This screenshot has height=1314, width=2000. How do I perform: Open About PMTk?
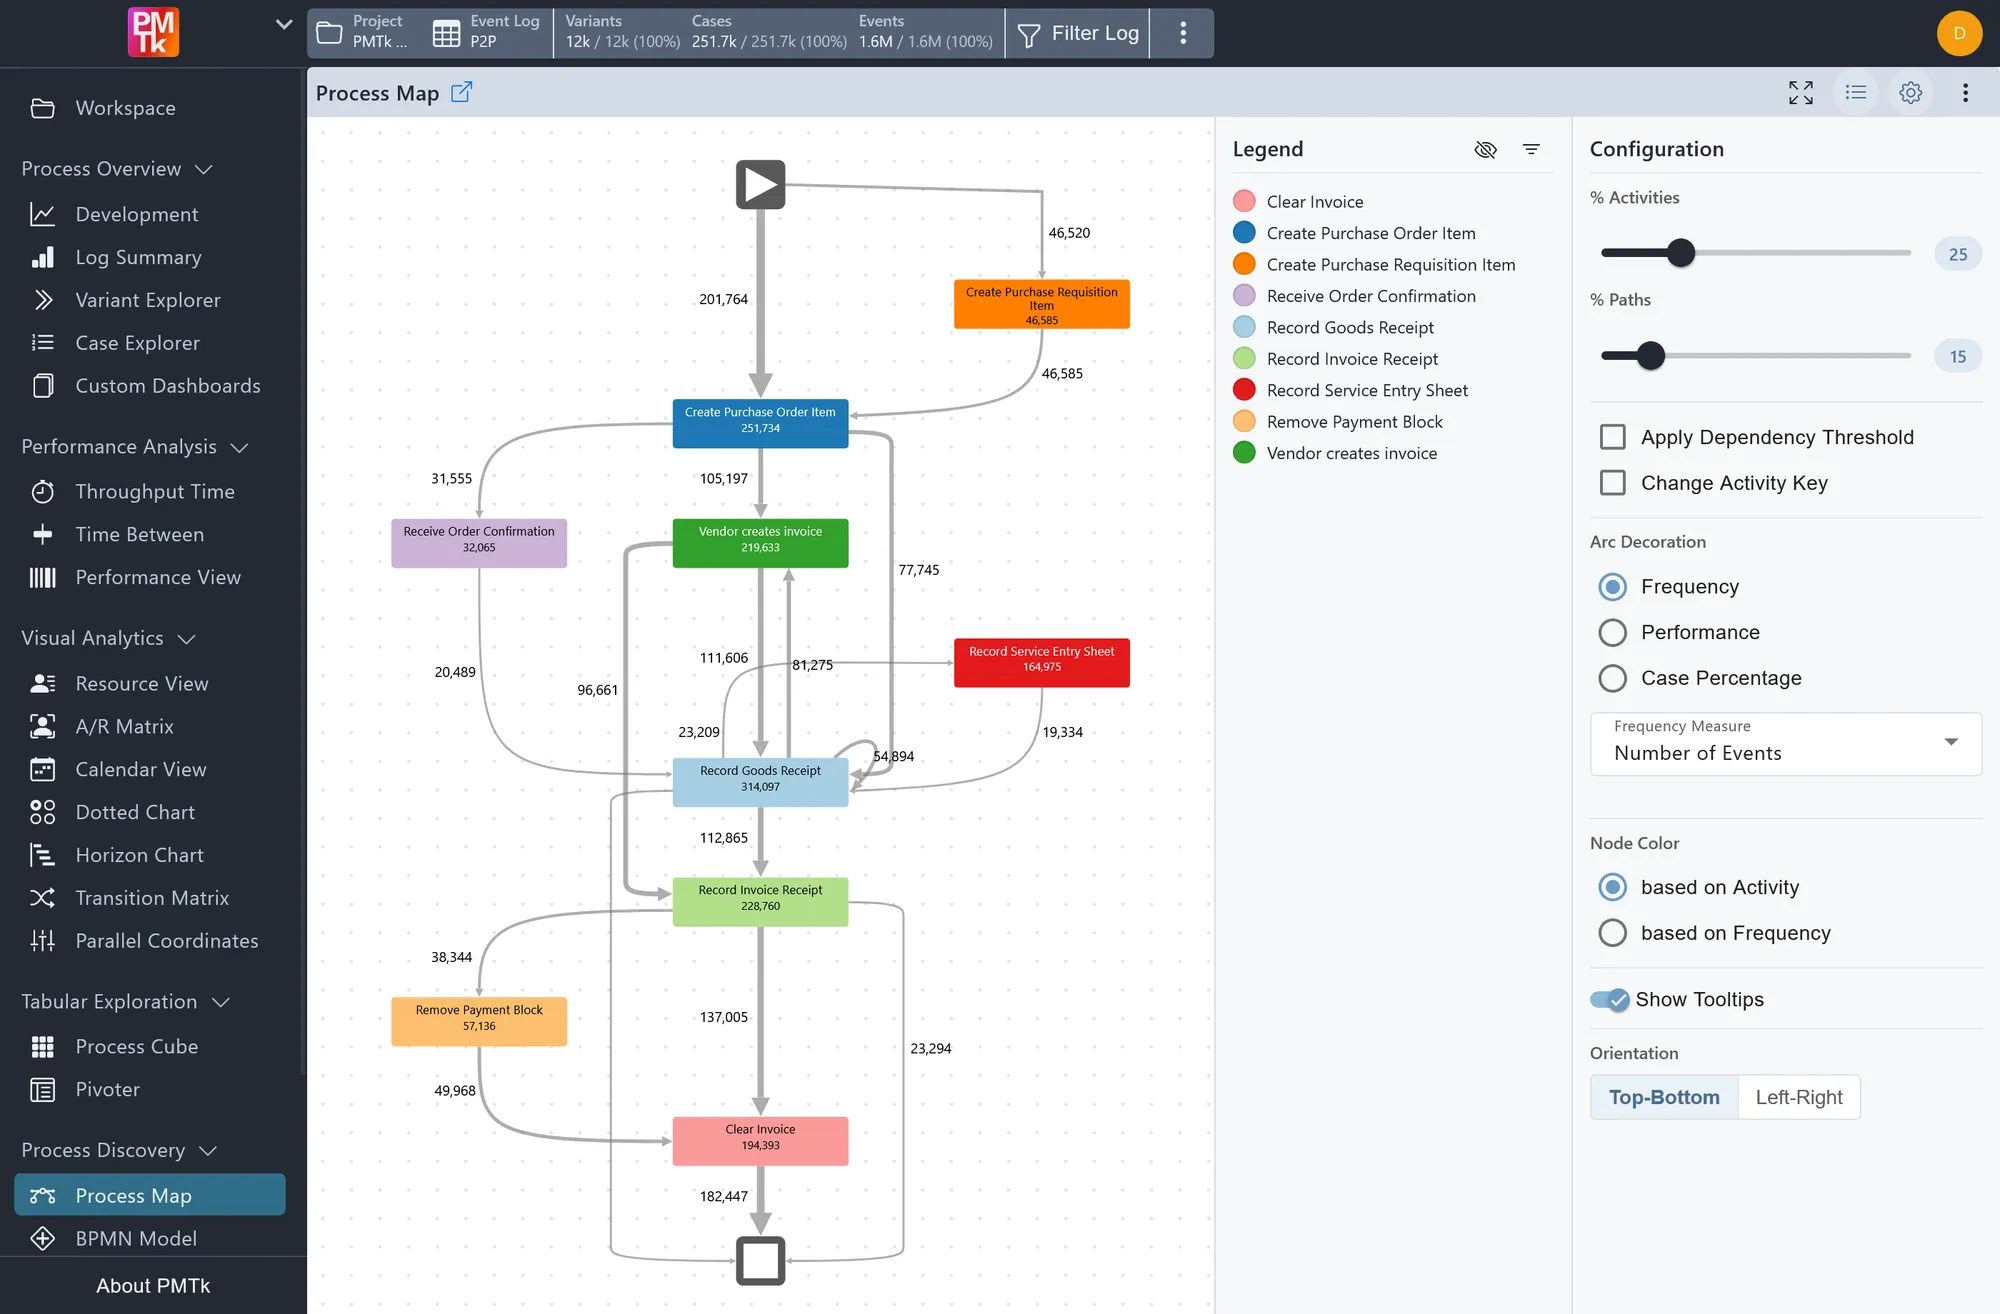[153, 1286]
